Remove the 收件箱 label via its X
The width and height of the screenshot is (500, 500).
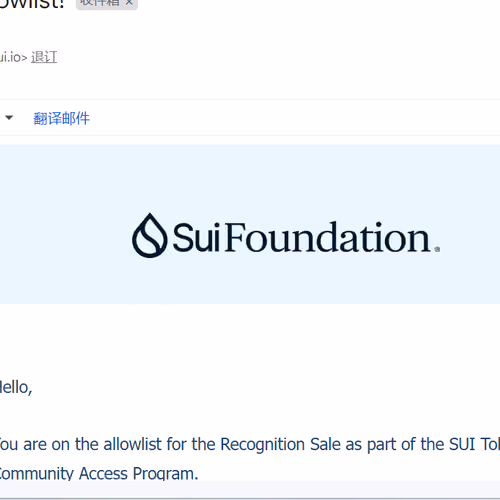[x=129, y=2]
